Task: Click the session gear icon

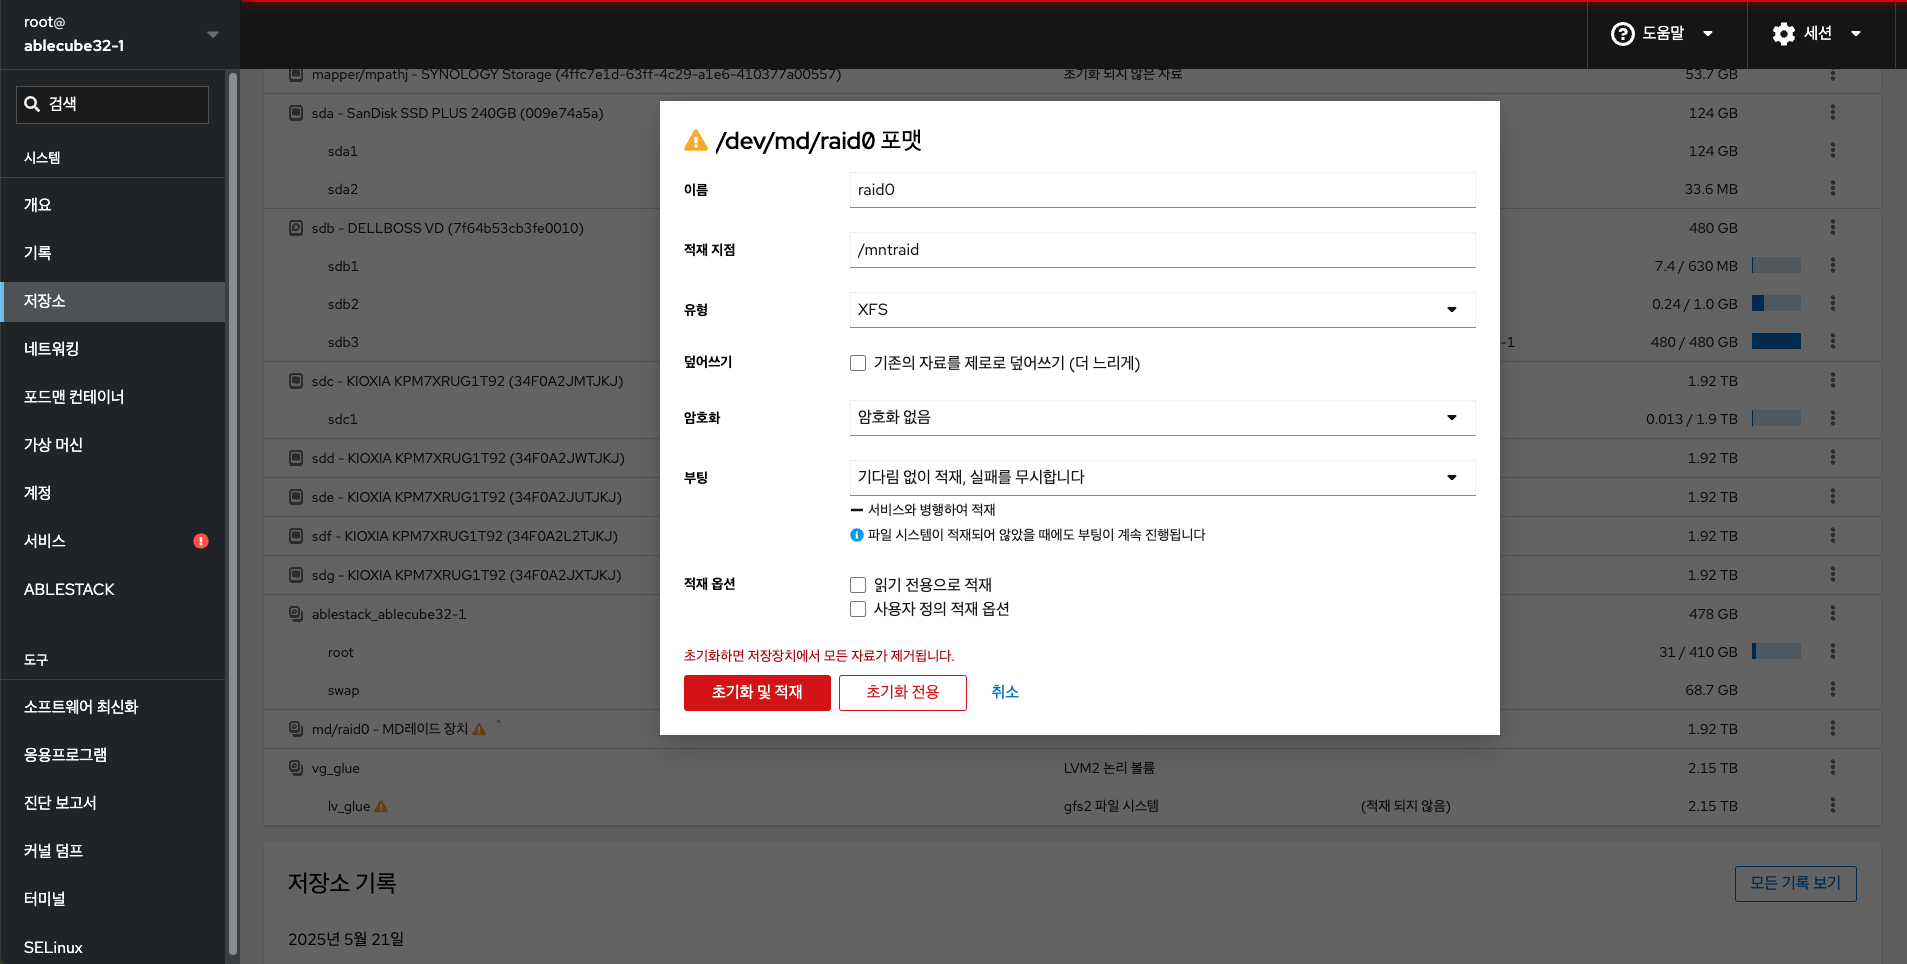Action: (1783, 34)
